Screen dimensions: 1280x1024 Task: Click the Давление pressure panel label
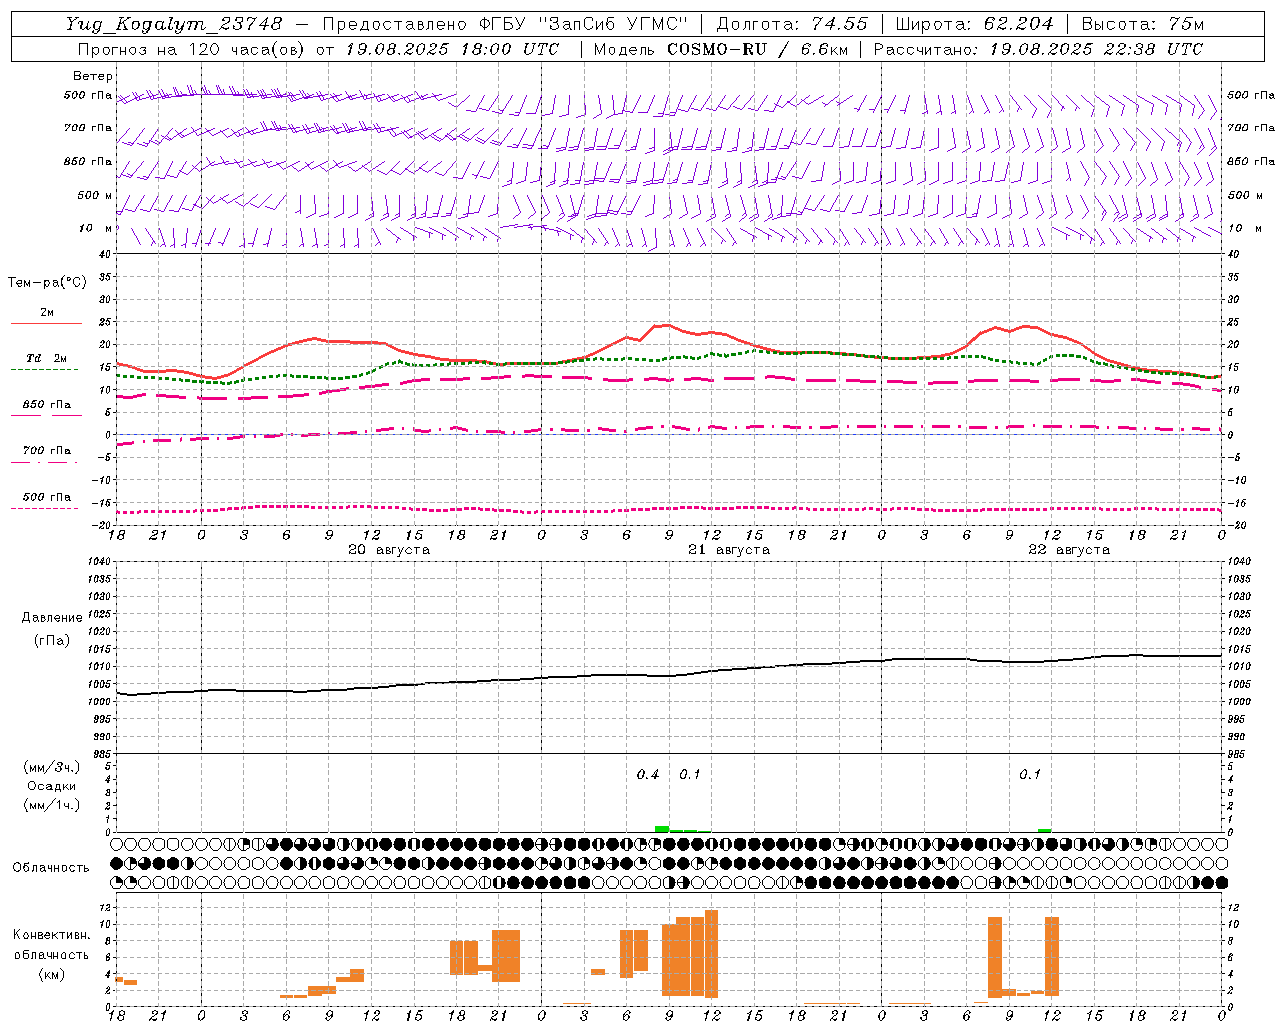click(52, 618)
